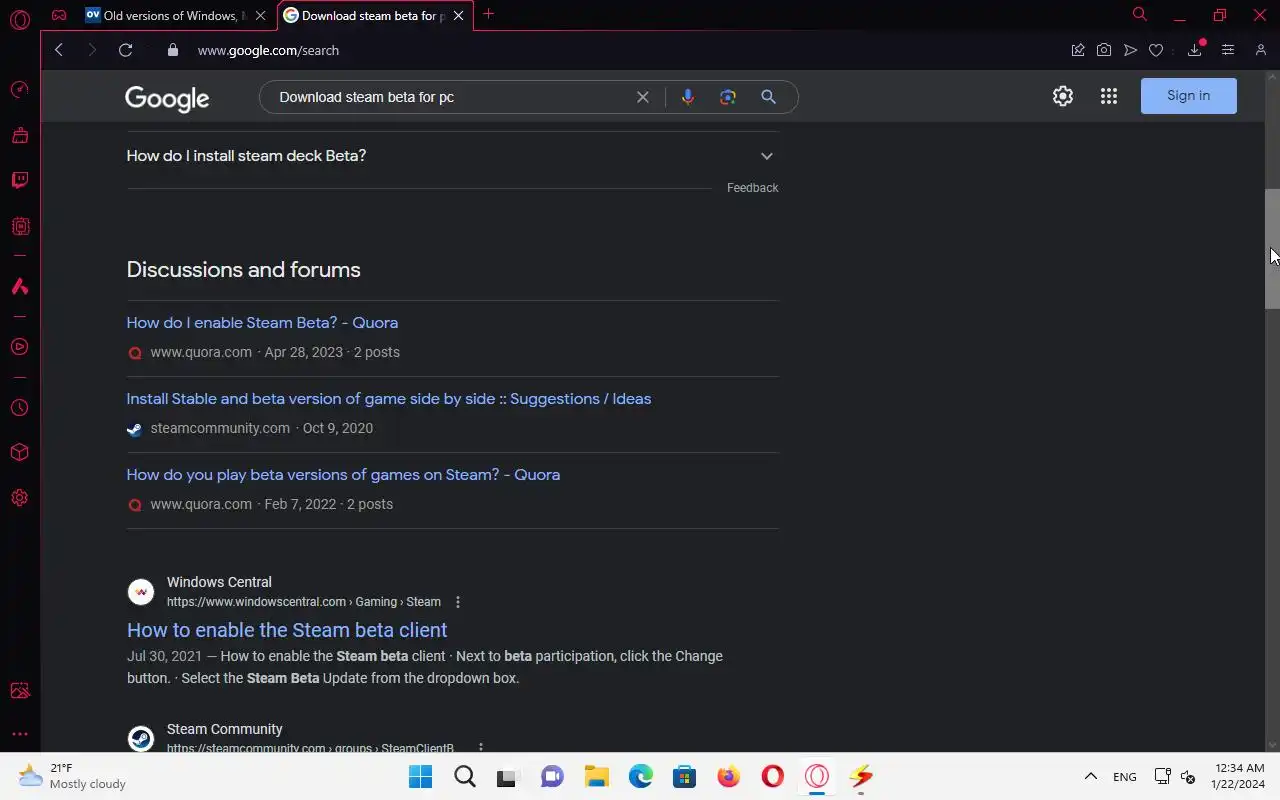Open the Google apps grid

coord(1109,96)
